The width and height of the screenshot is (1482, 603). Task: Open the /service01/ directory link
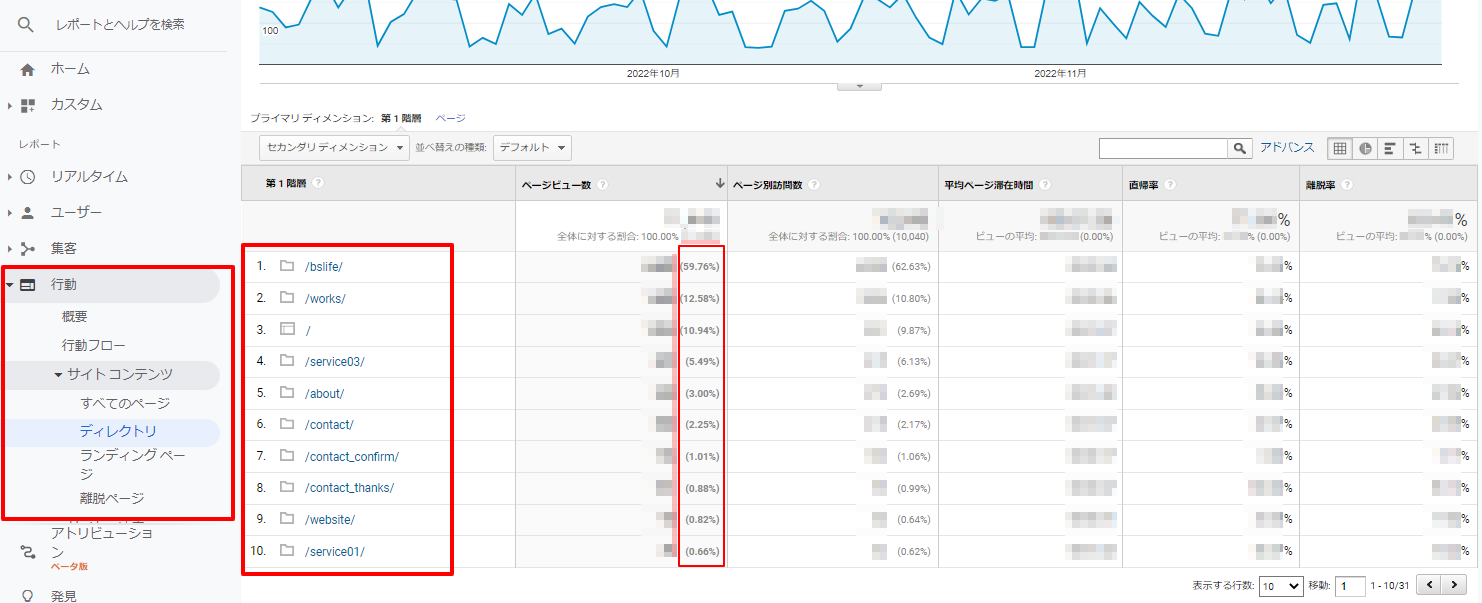click(335, 552)
